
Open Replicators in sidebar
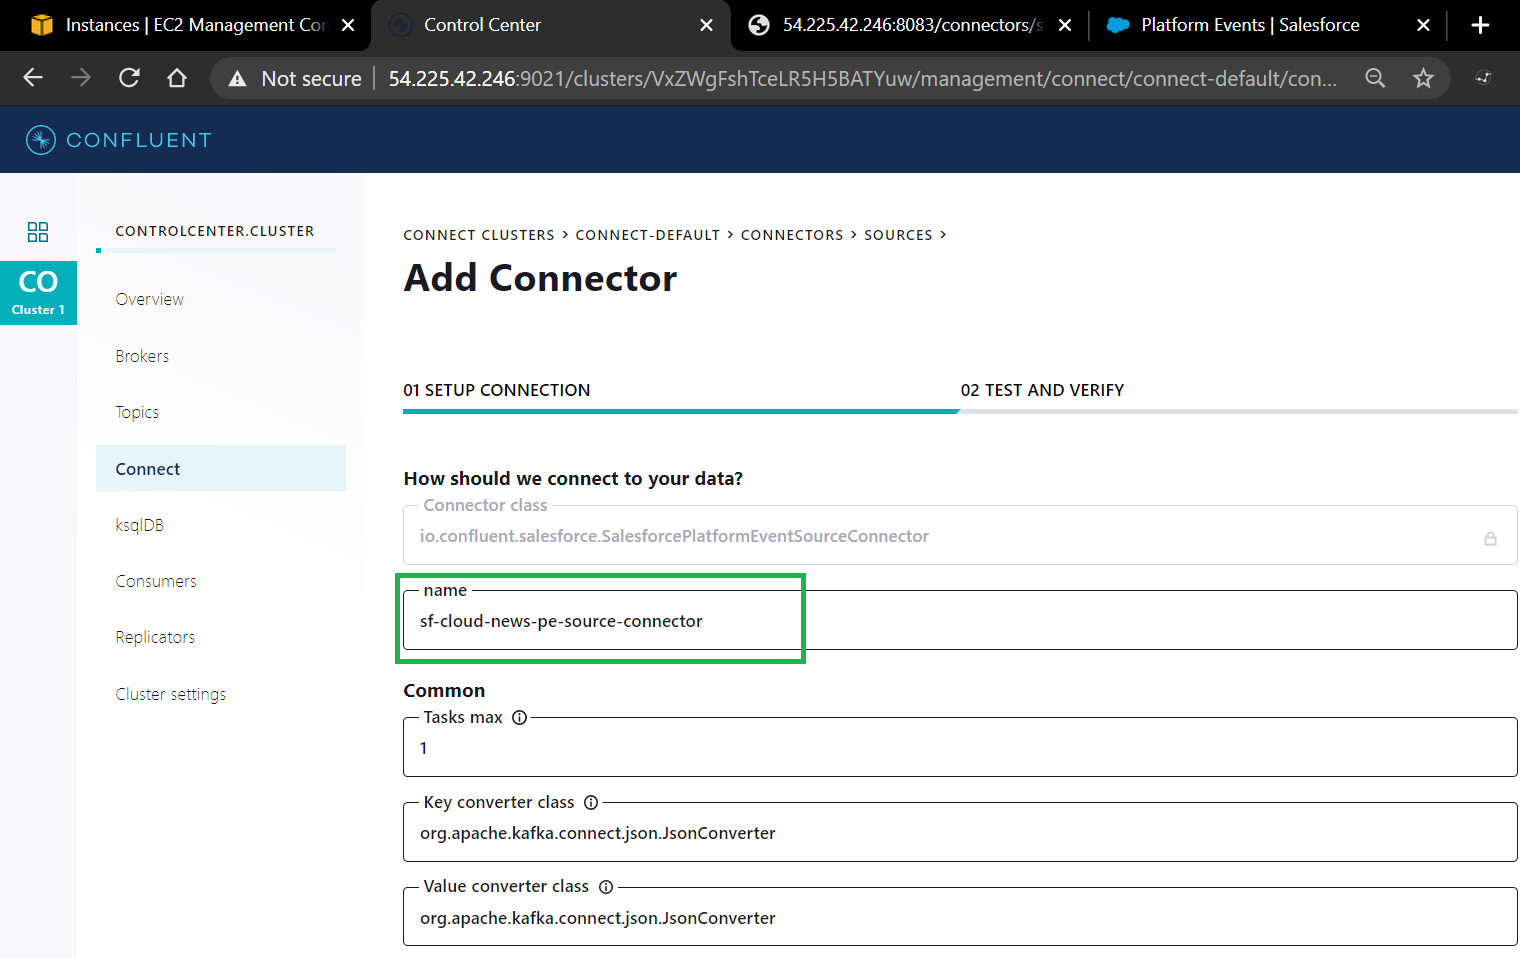click(155, 637)
